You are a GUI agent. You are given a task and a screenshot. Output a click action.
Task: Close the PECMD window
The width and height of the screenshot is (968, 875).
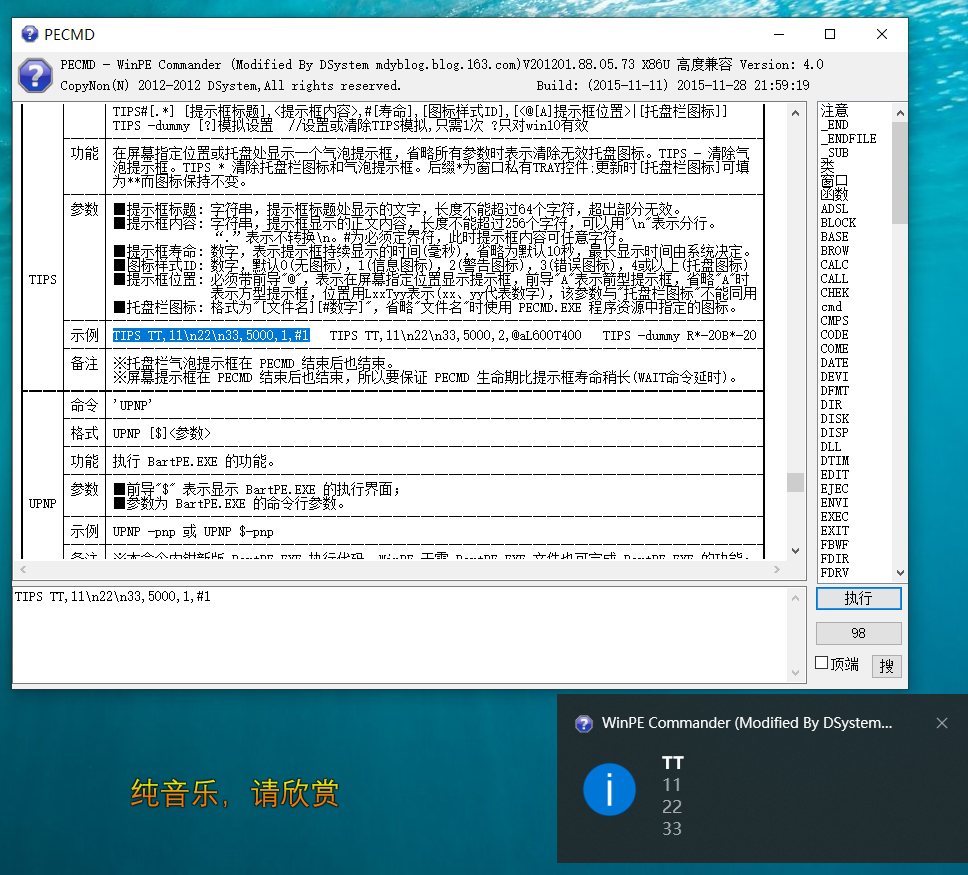[881, 34]
